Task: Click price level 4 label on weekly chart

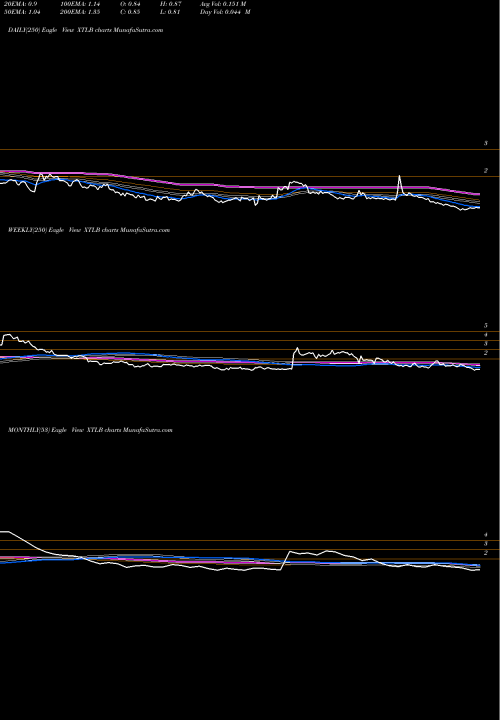Action: pos(485,335)
